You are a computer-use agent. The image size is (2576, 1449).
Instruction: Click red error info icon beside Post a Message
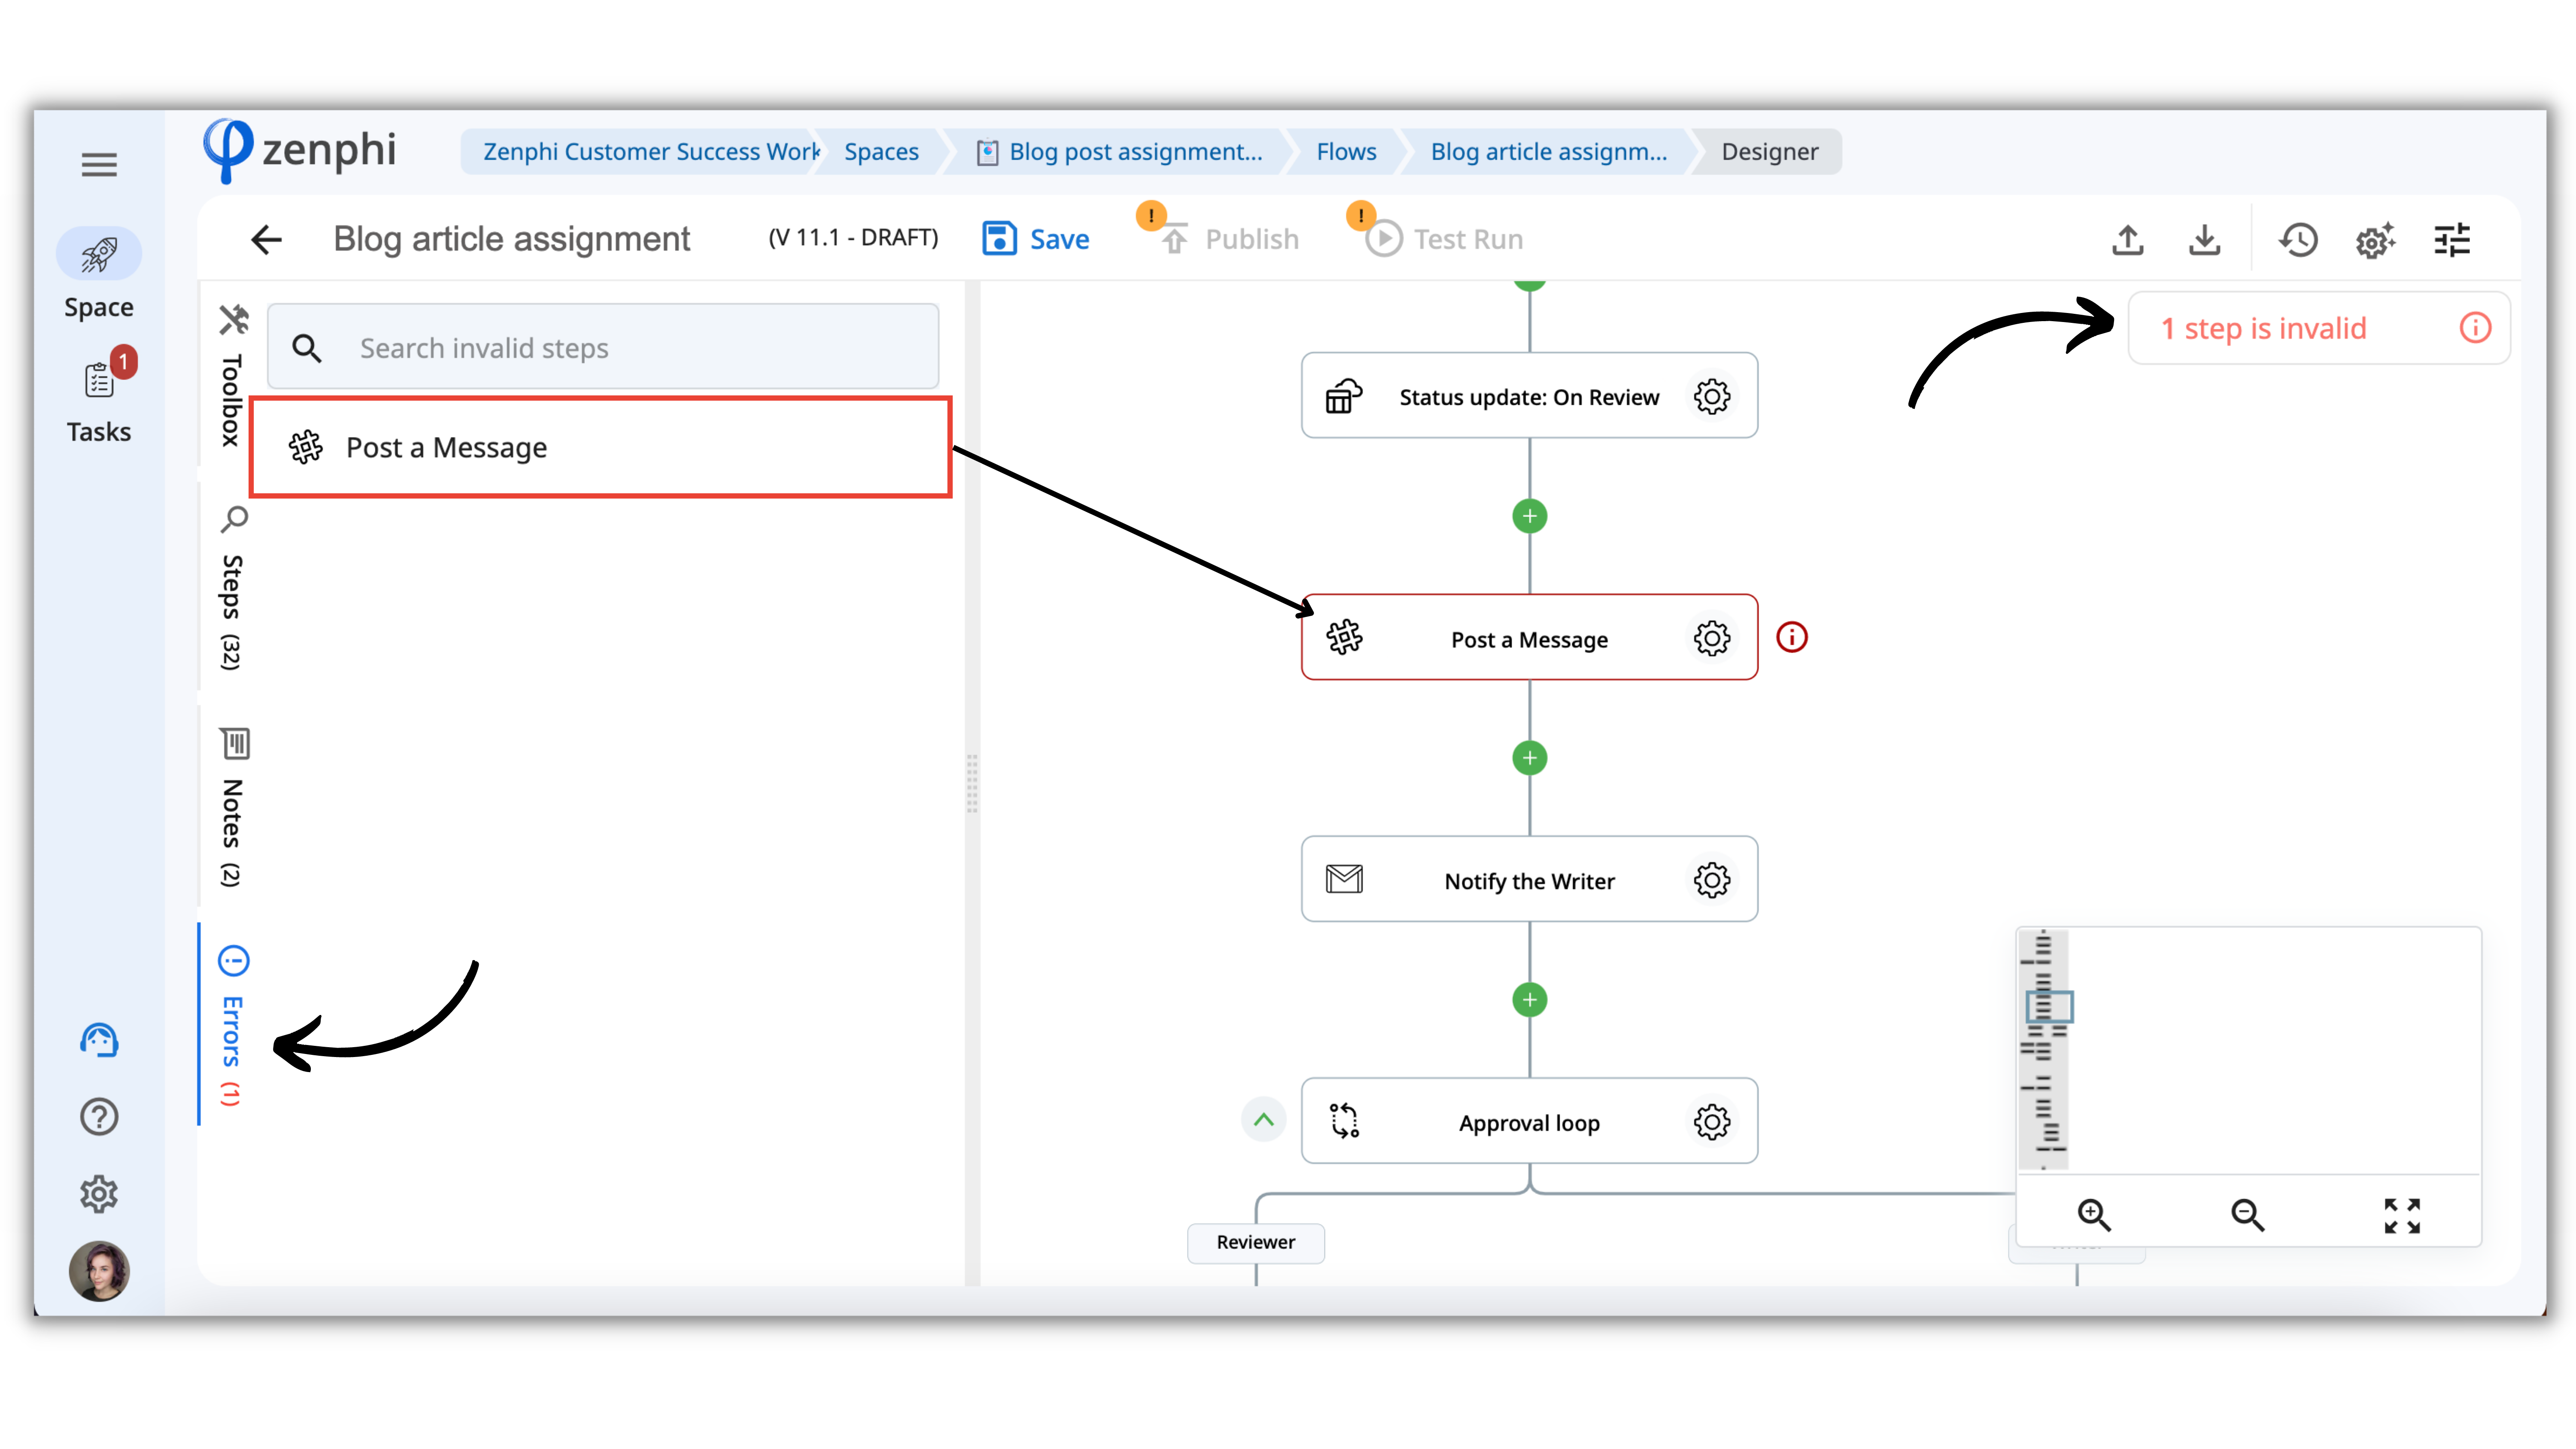point(1791,637)
